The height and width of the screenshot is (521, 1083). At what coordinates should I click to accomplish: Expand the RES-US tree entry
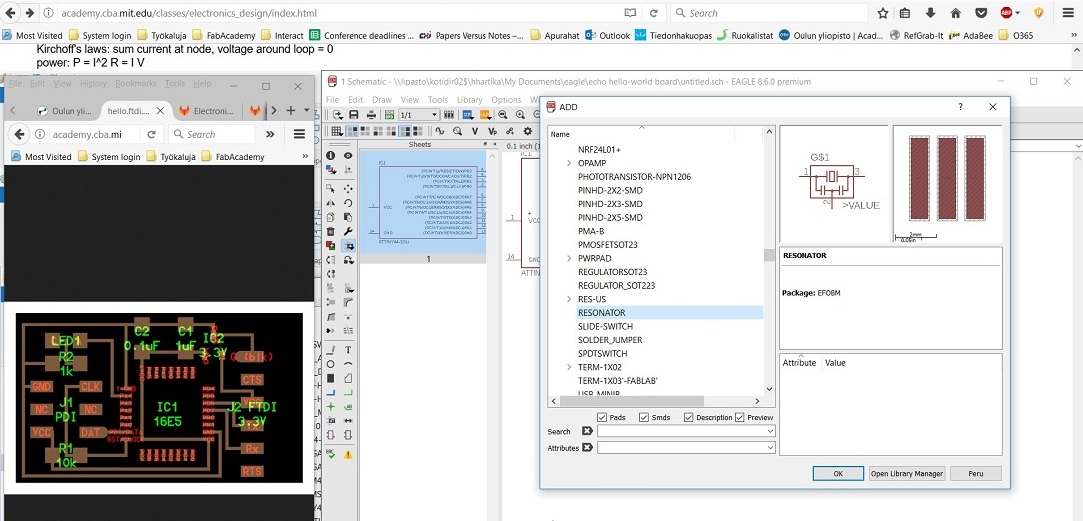(x=569, y=299)
